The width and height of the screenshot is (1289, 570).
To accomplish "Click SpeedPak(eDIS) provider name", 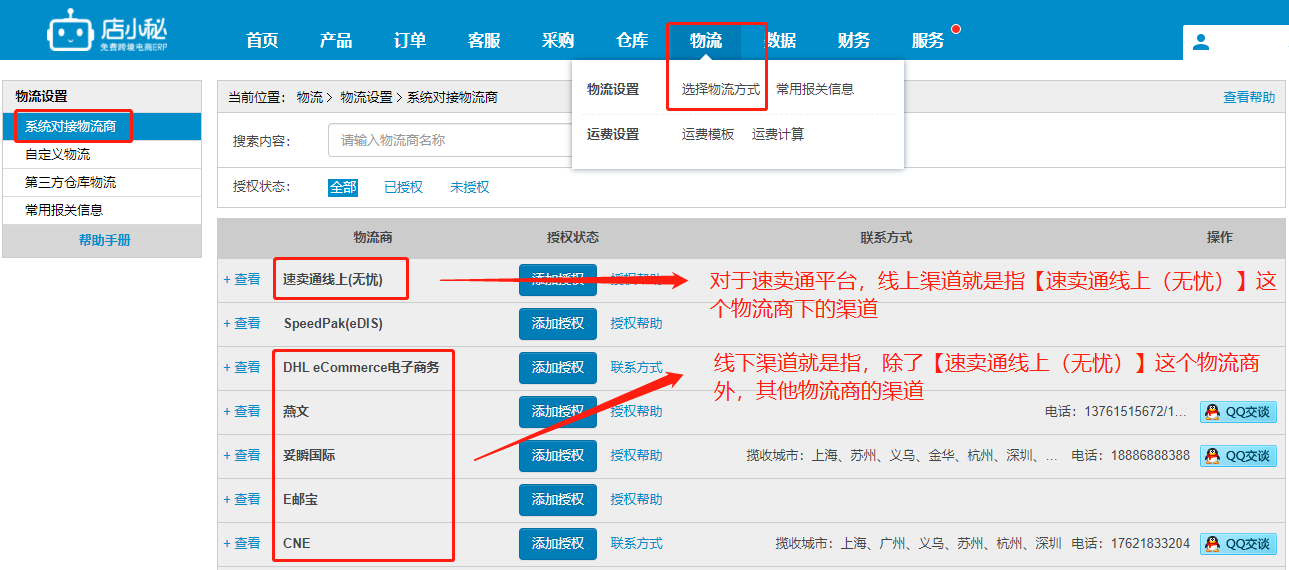I will pos(333,324).
